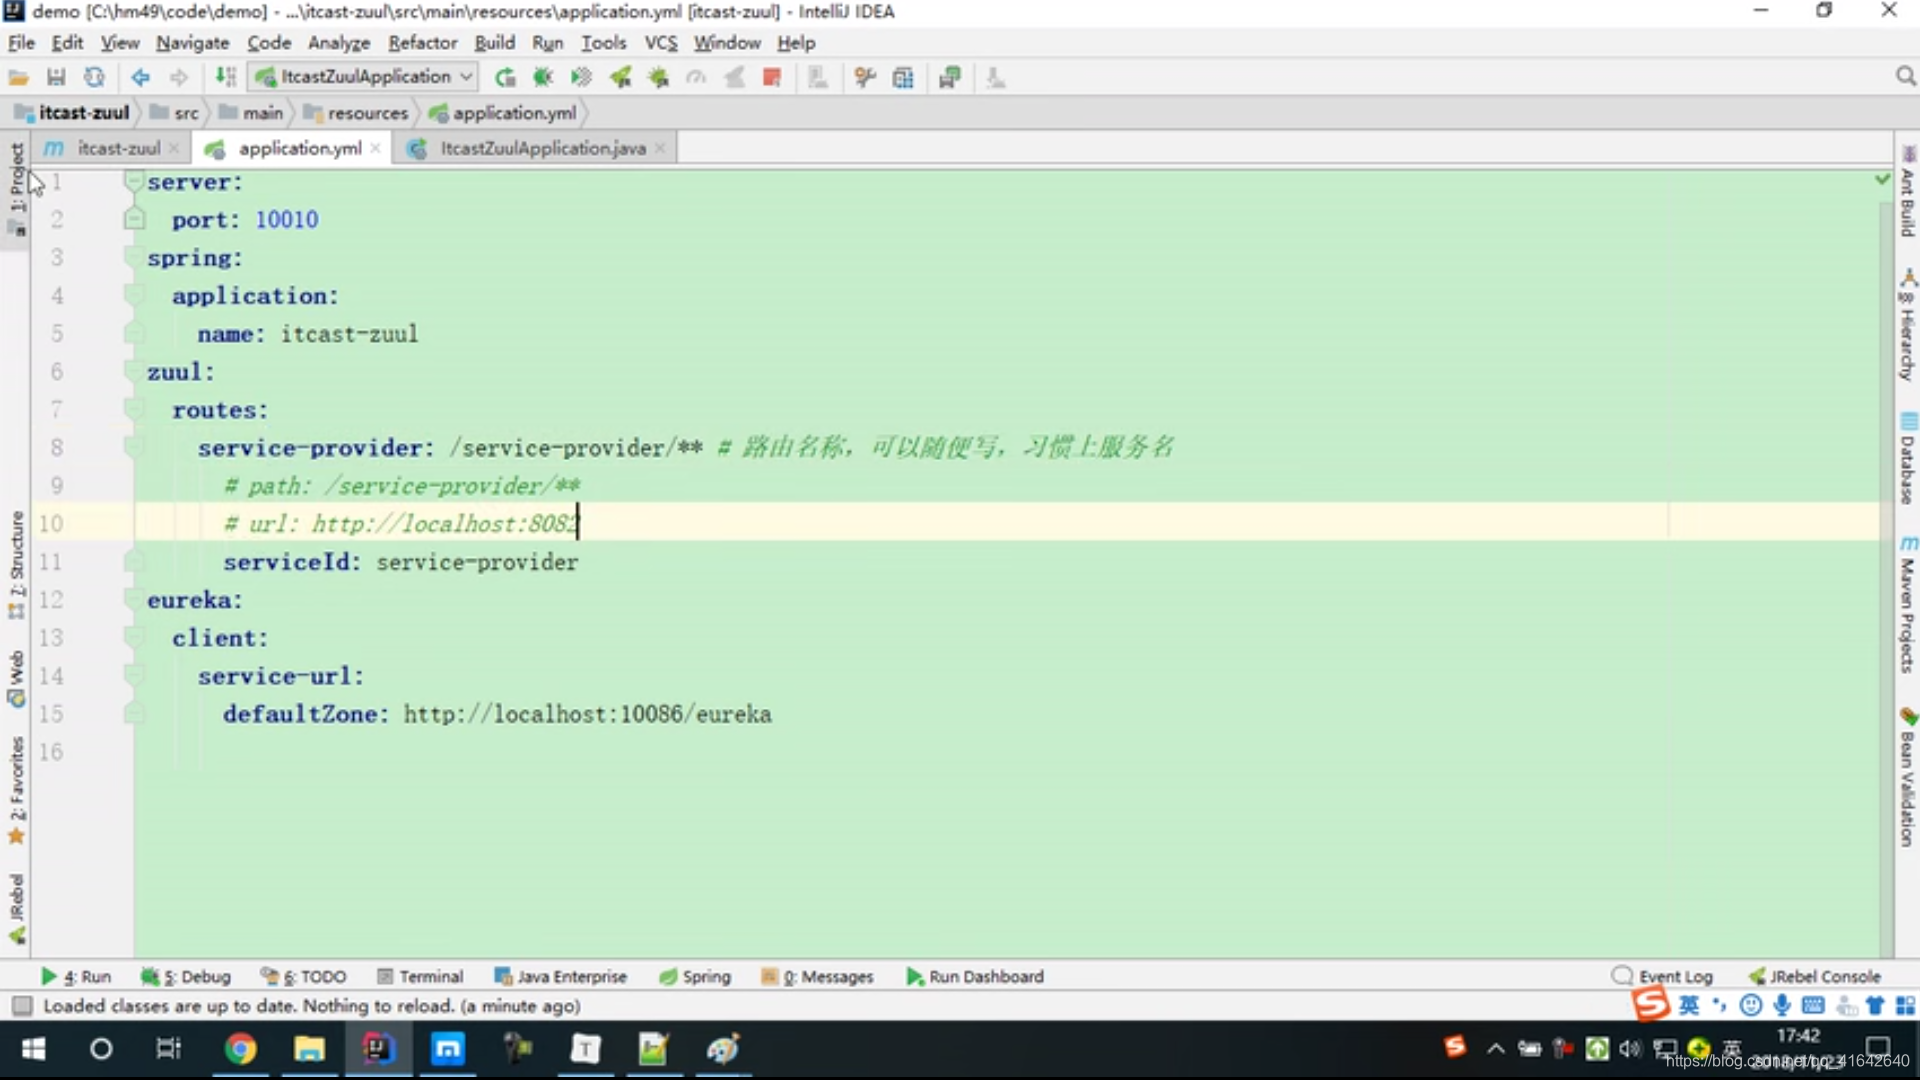Toggle the Ant Build panel

pos(1907,192)
